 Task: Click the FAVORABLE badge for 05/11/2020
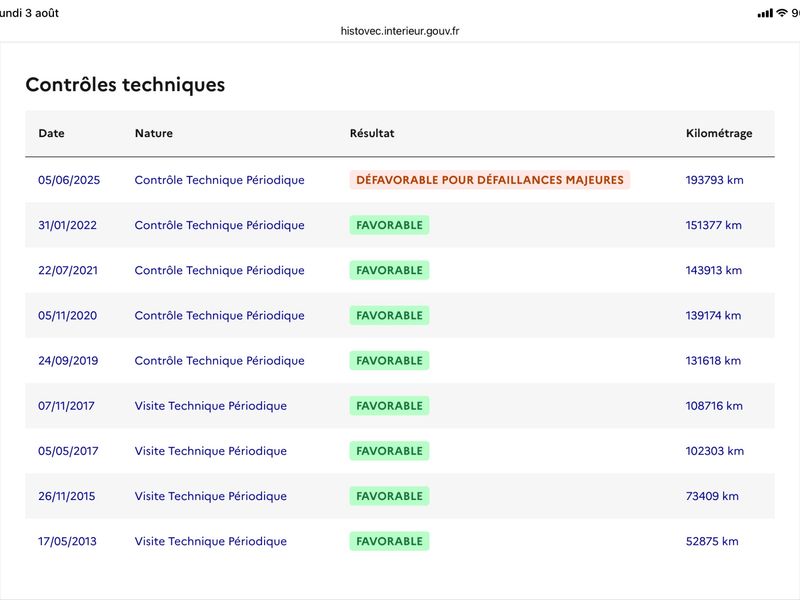[x=389, y=315]
